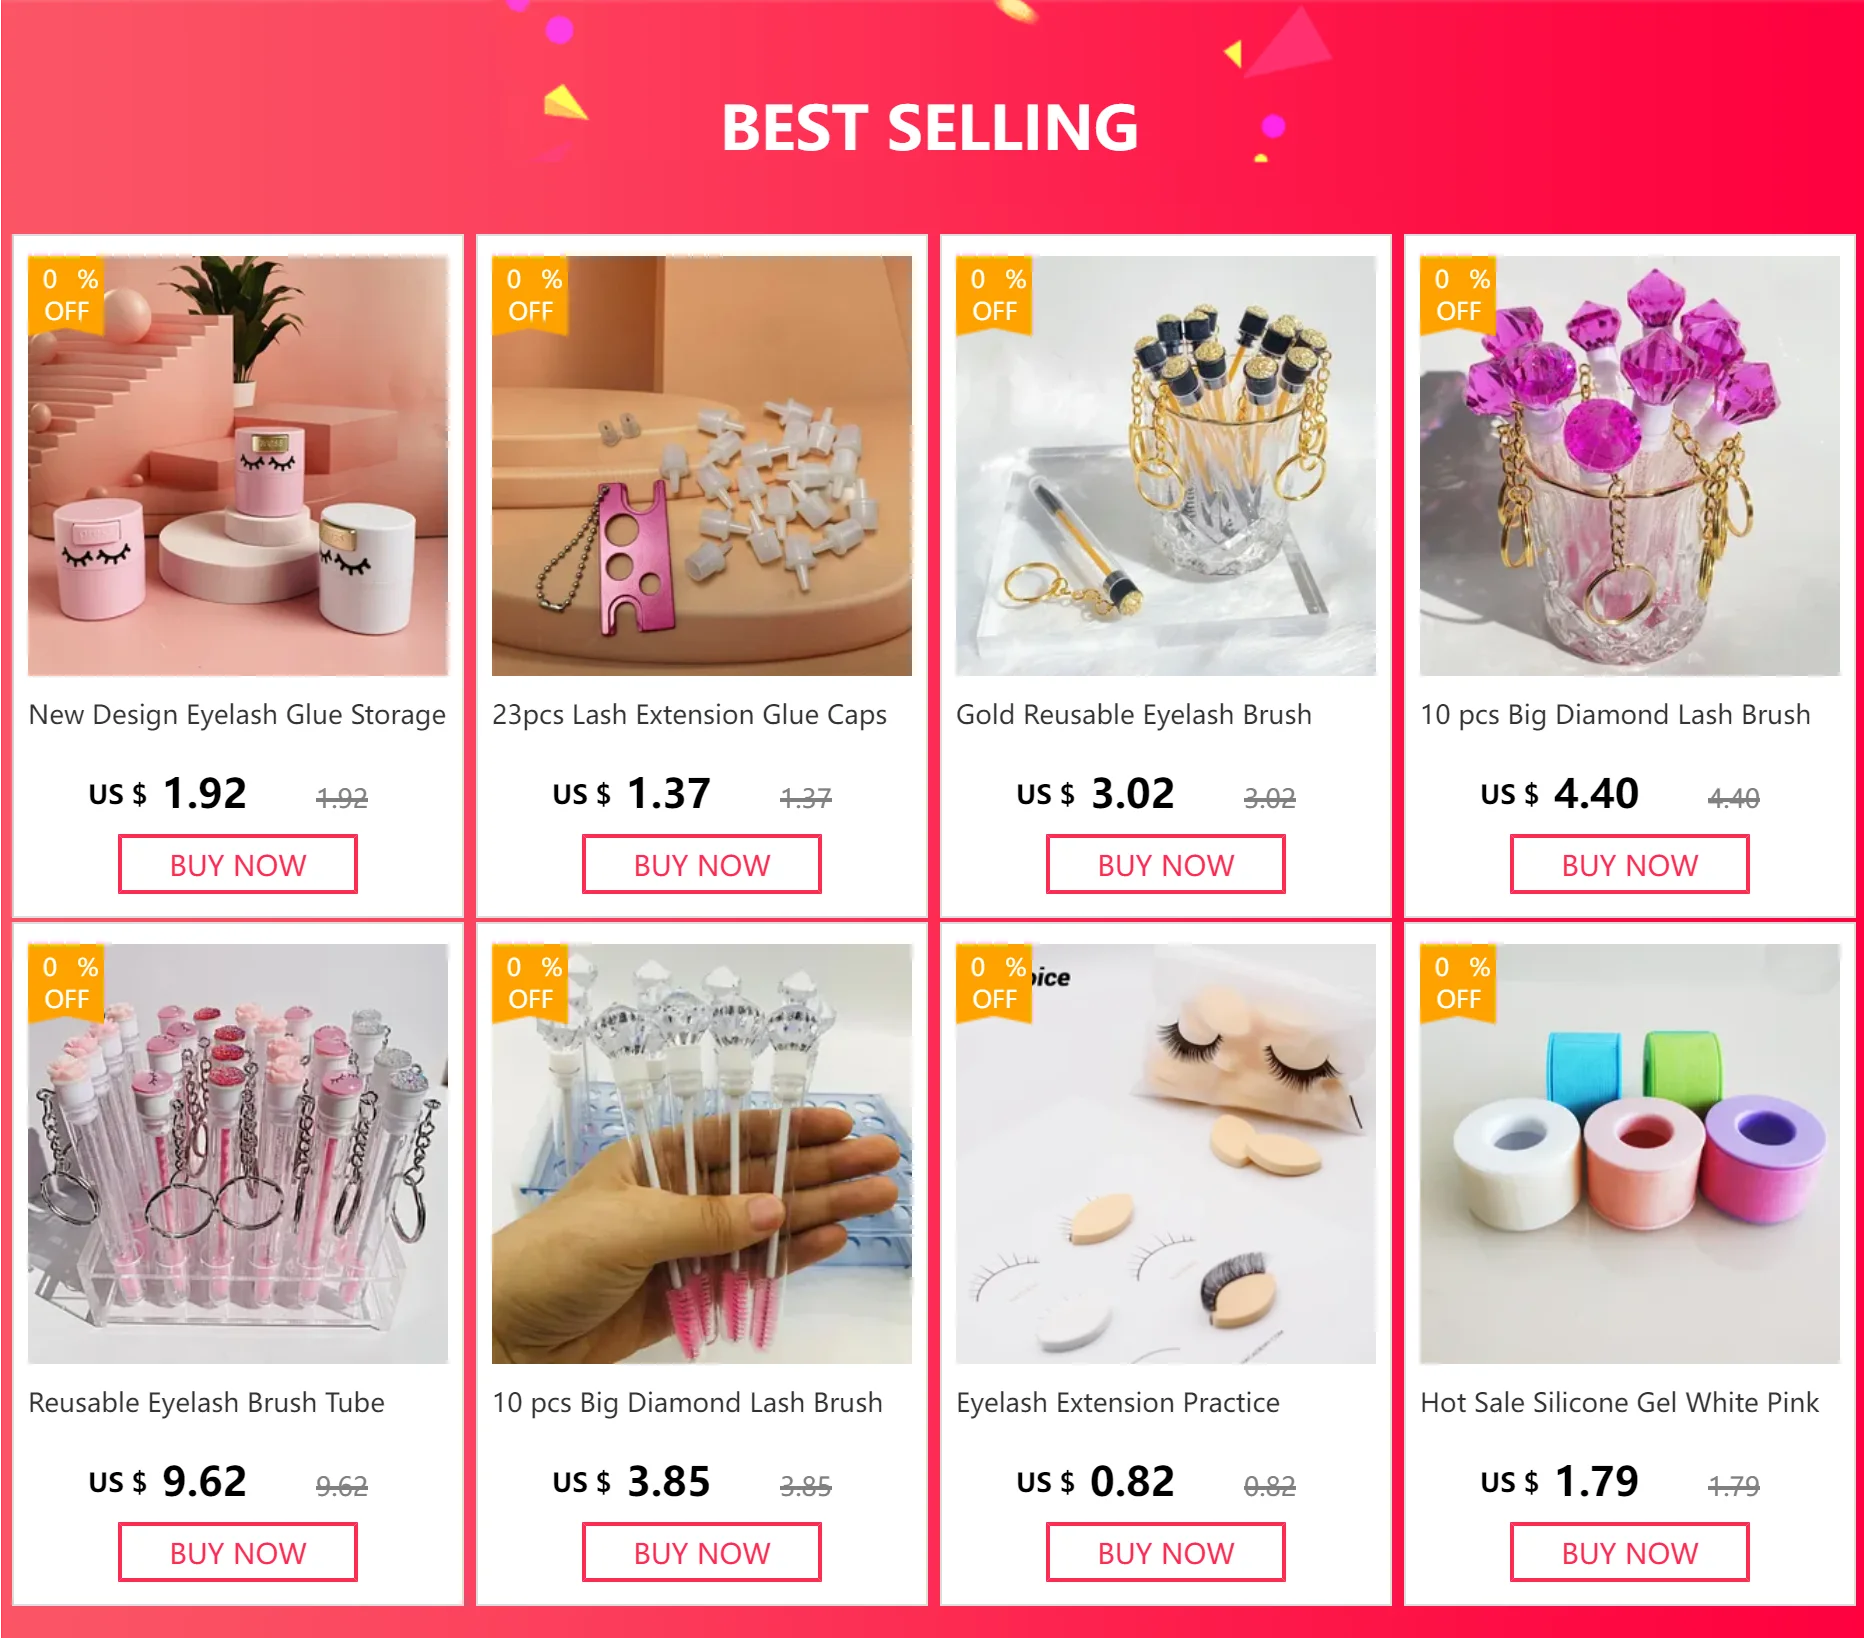
Task: Click the 0% OFF badge on Glue Caps product
Action: coord(531,295)
